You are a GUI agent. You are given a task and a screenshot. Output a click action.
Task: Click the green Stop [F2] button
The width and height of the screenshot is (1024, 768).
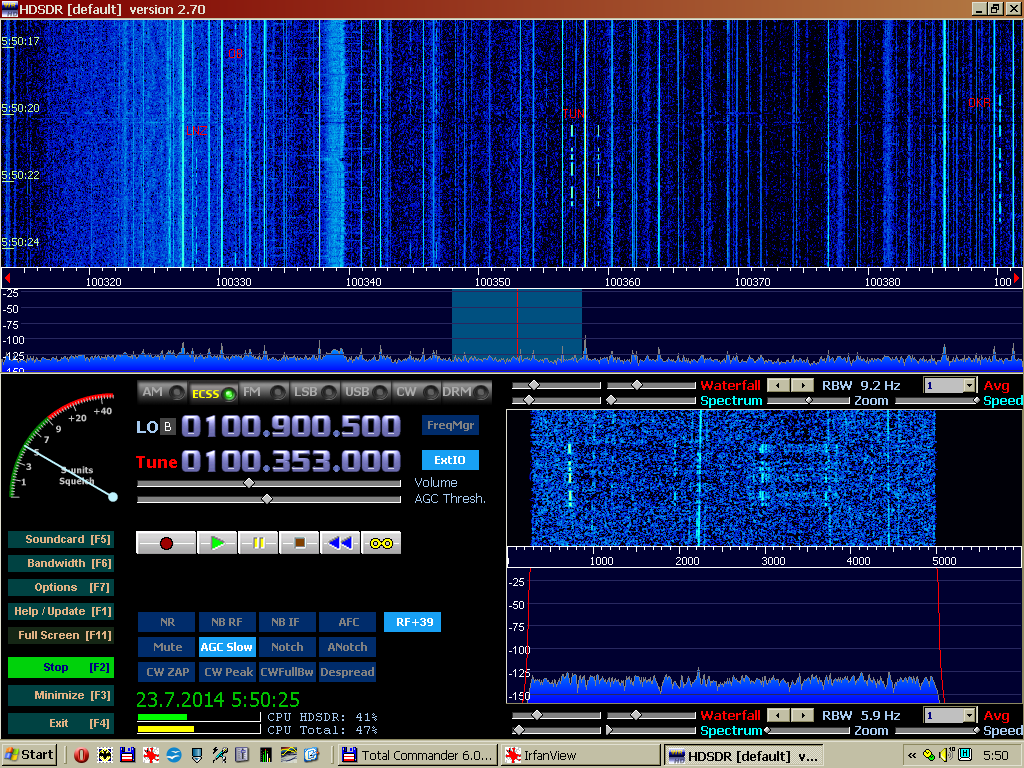pos(61,667)
